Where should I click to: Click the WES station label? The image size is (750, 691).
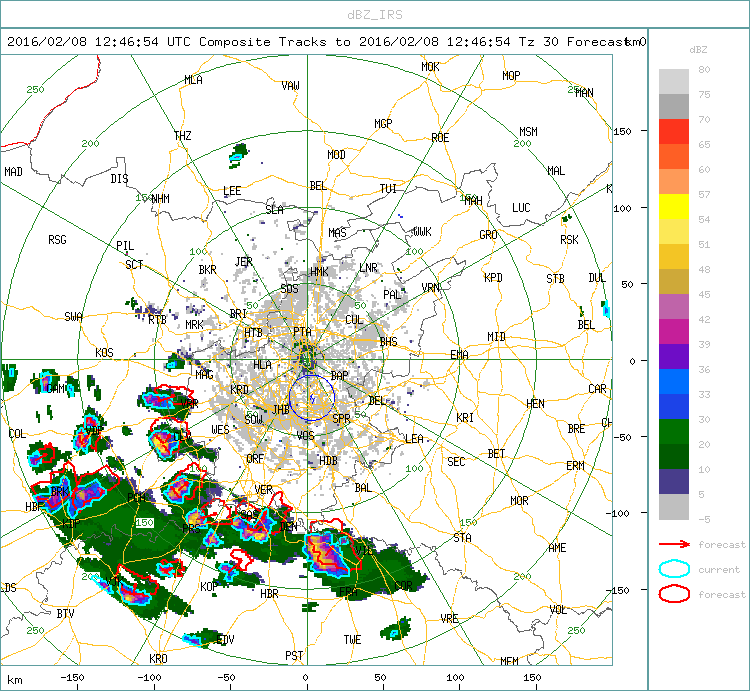[221, 429]
